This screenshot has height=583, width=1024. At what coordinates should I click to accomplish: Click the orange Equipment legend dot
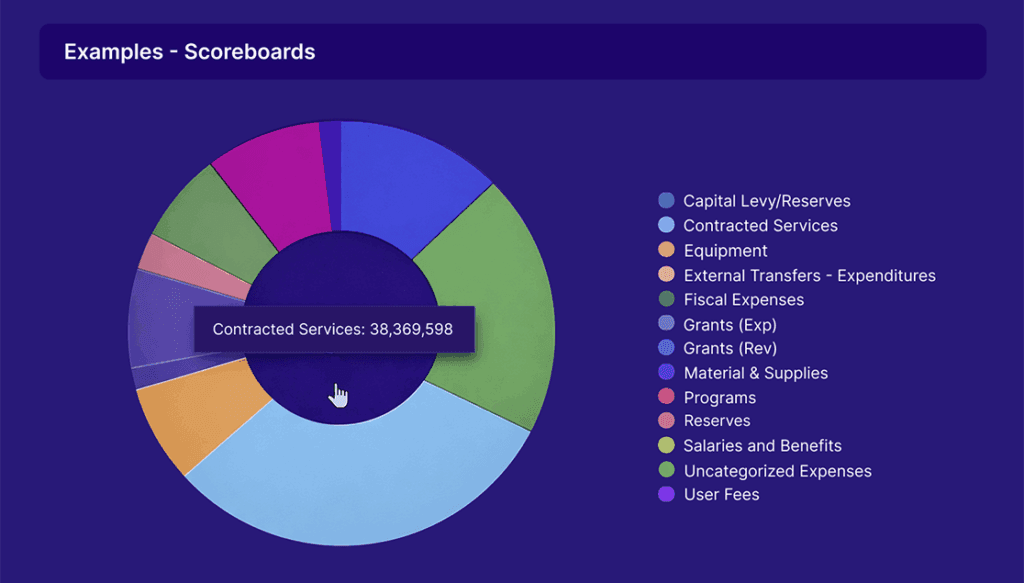pyautogui.click(x=667, y=250)
